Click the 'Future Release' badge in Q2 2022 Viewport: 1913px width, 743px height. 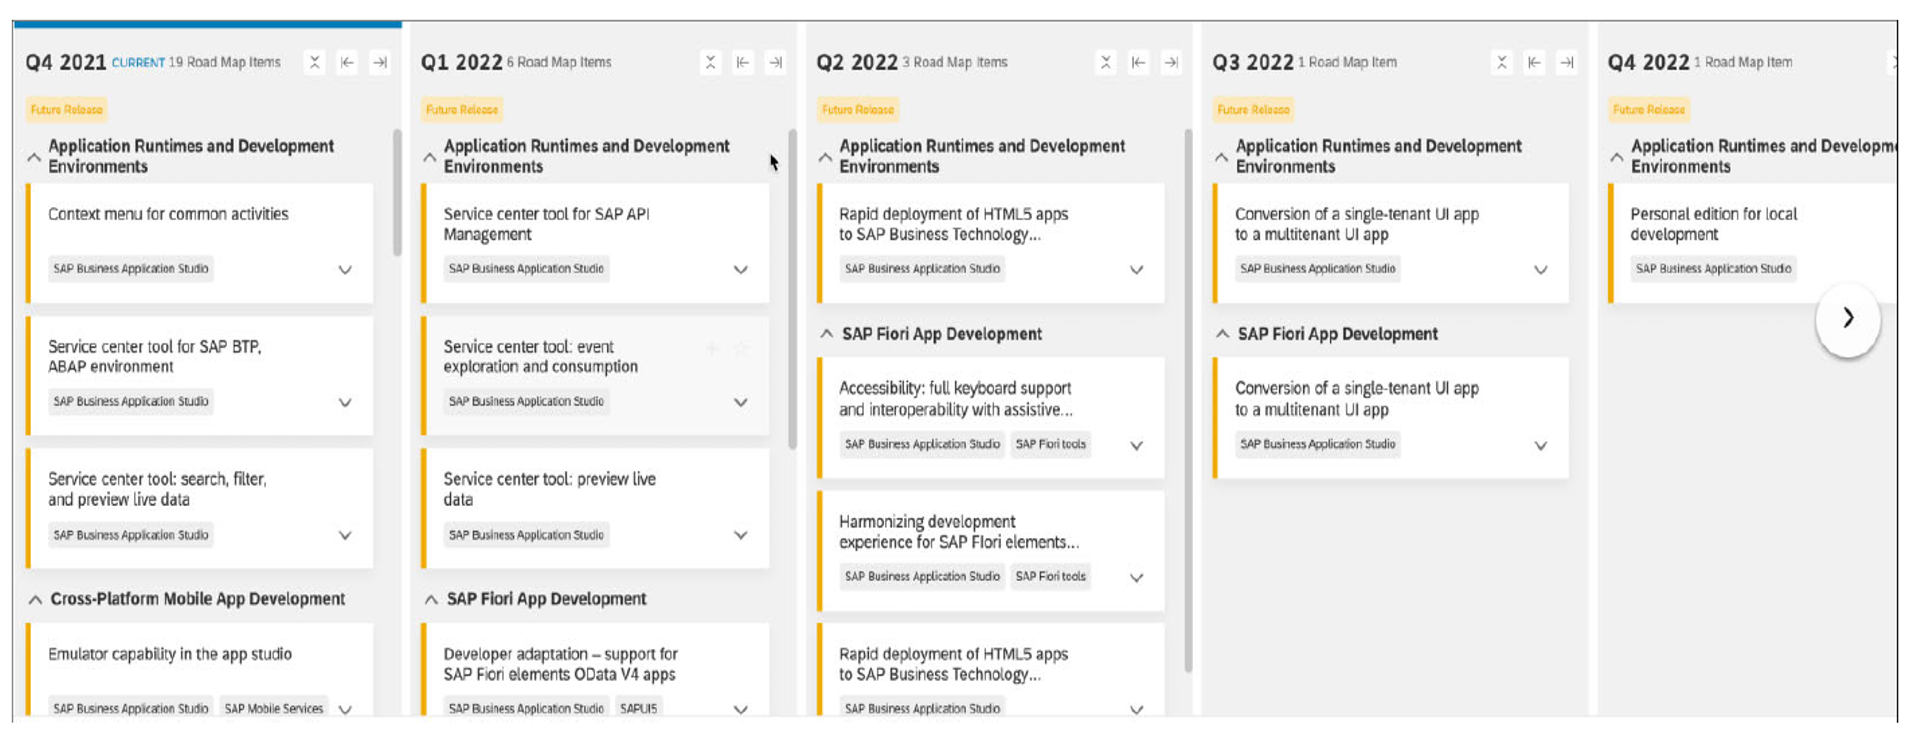click(x=858, y=110)
